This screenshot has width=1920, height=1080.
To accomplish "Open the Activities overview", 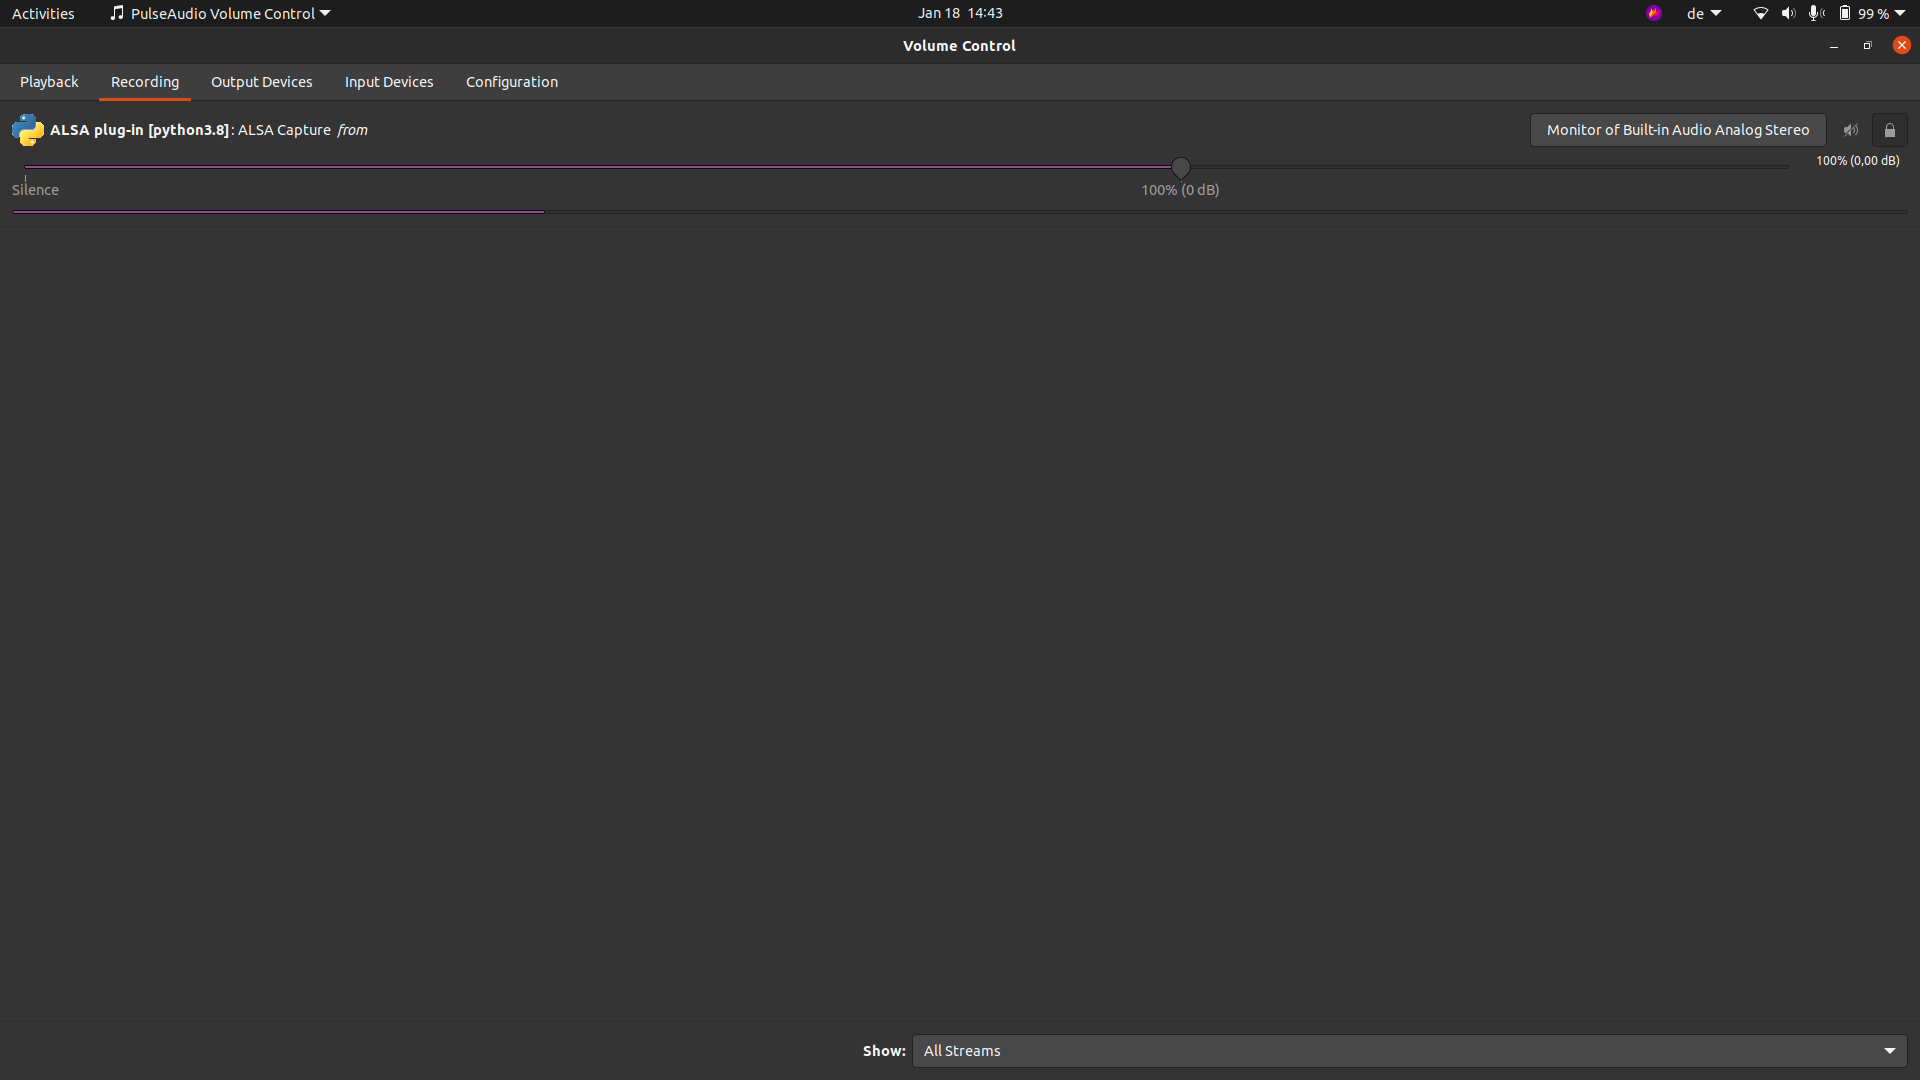I will 43,14.
